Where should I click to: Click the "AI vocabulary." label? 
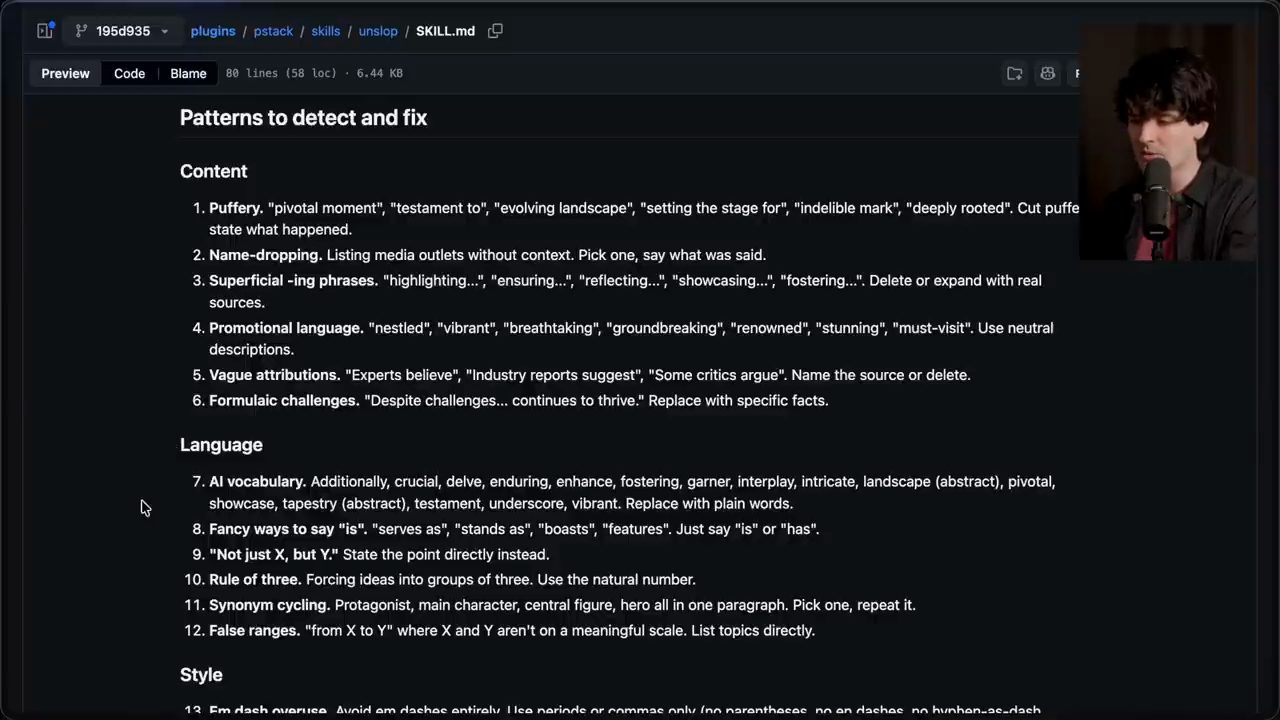(257, 481)
